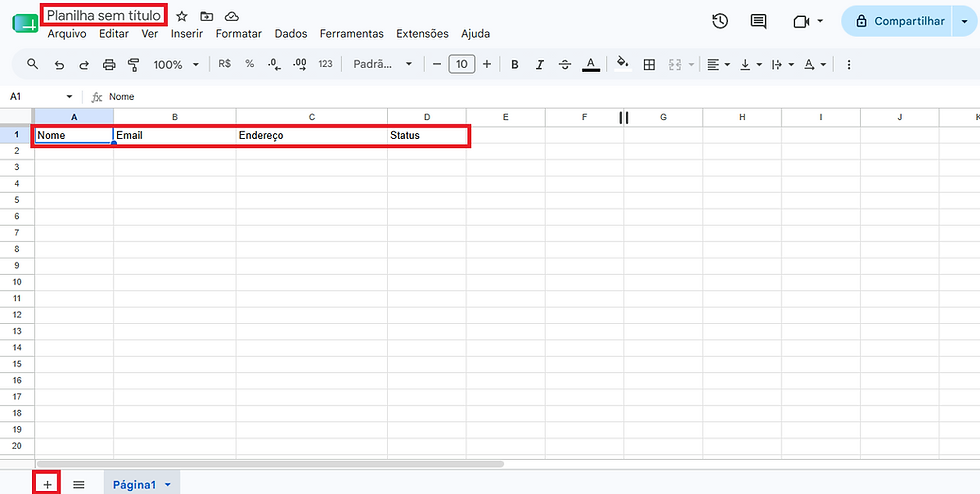Print the spreadsheet

pos(109,64)
